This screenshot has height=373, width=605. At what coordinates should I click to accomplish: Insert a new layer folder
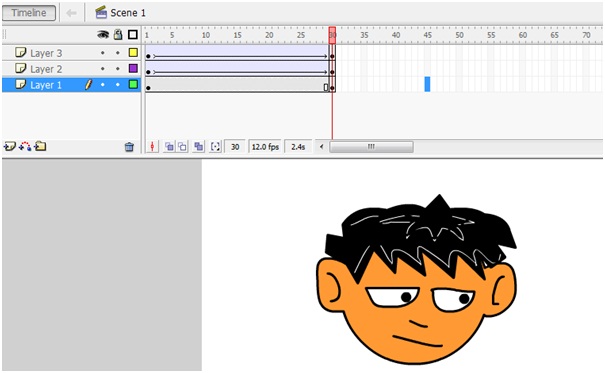click(x=40, y=147)
